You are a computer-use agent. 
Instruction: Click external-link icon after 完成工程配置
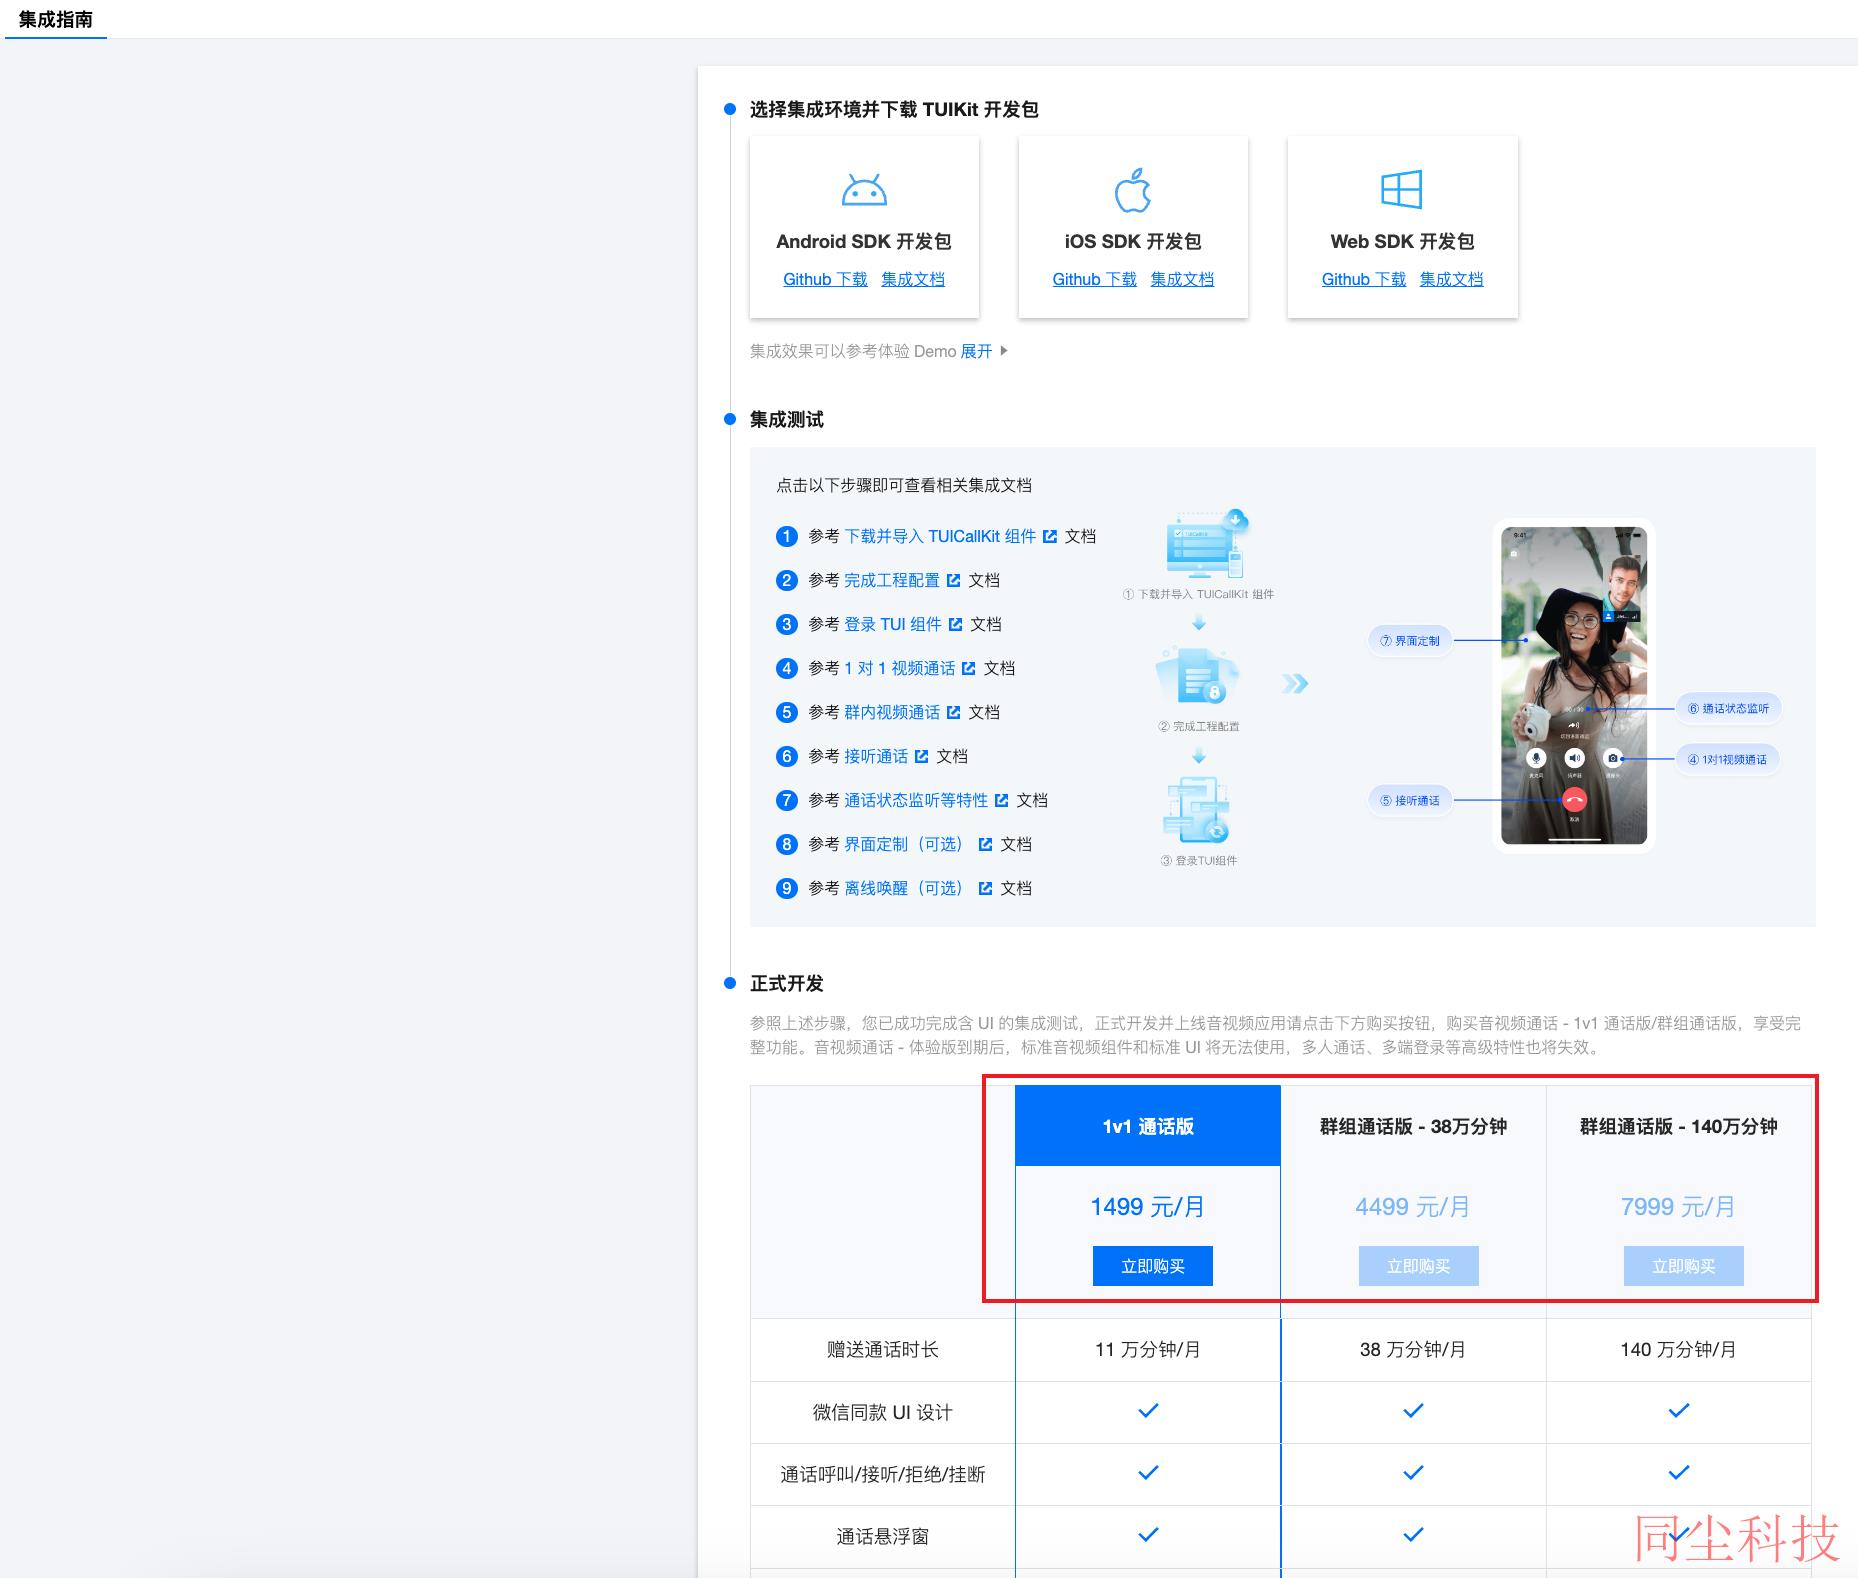tap(953, 580)
